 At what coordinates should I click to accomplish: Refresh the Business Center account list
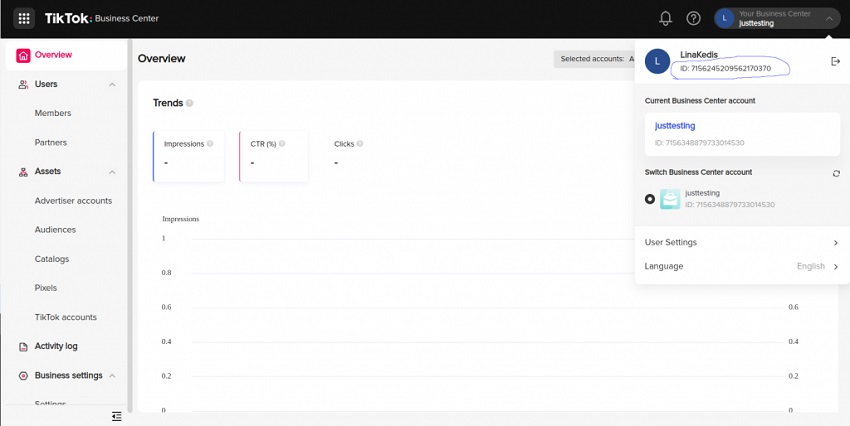click(x=835, y=173)
